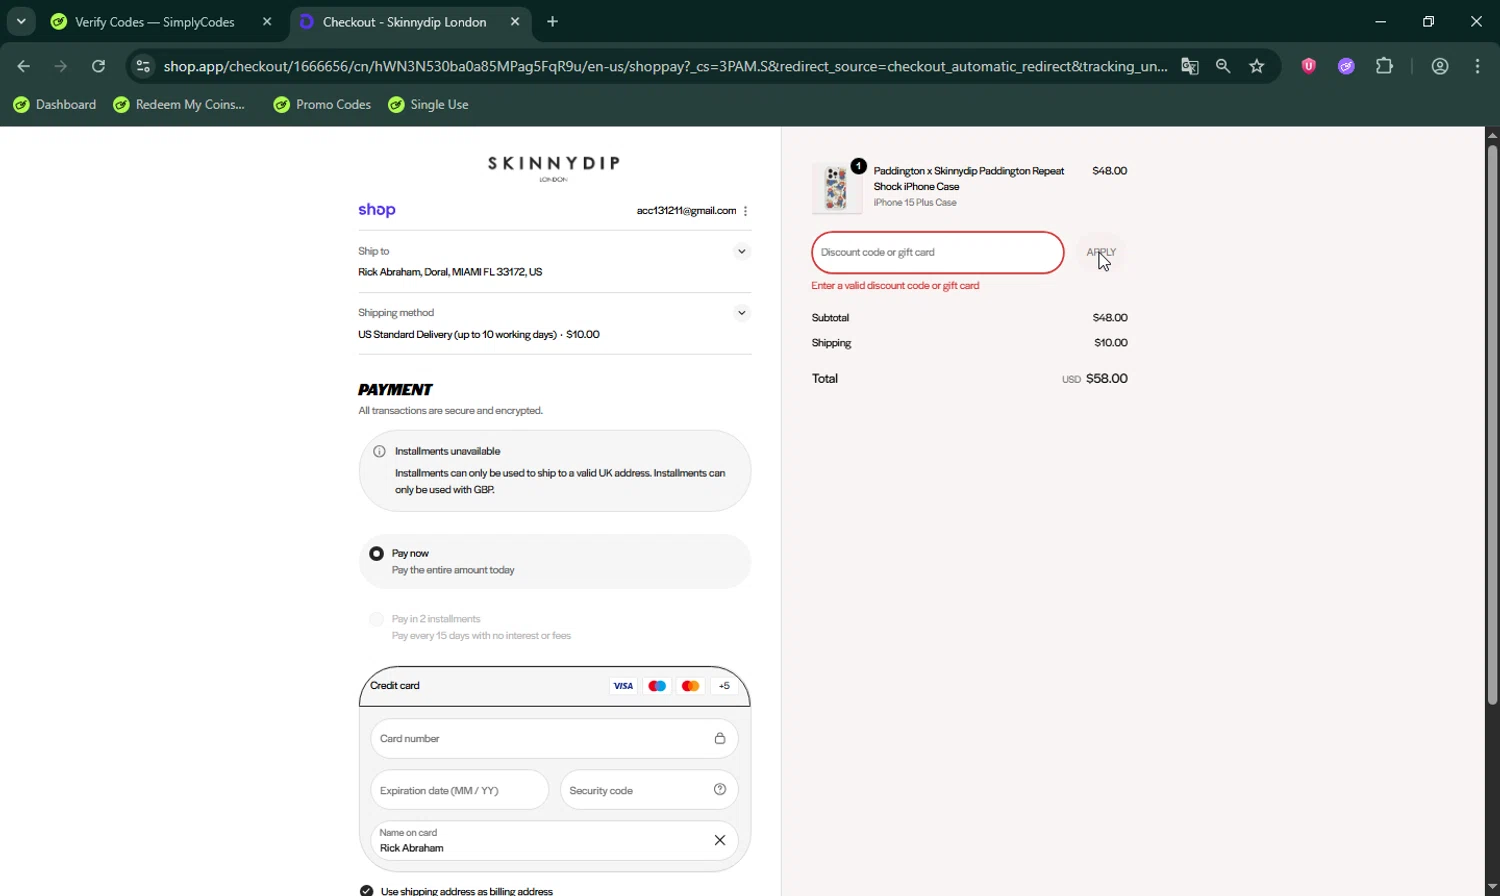The image size is (1500, 896).
Task: Click the security code help icon
Action: coord(719,790)
